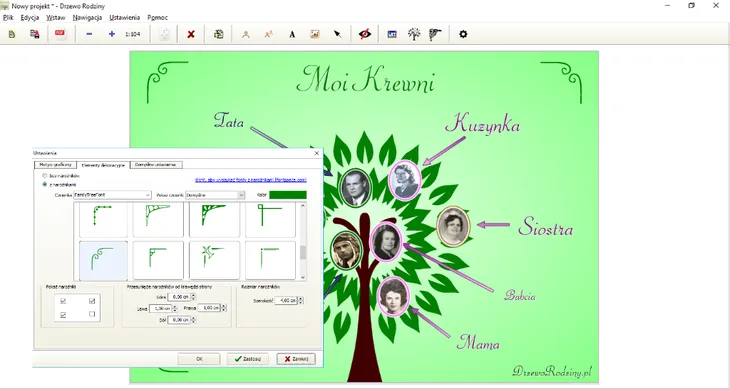Screen dimensions: 730x389
Task: Click the Góra offset input field
Action: (x=179, y=296)
